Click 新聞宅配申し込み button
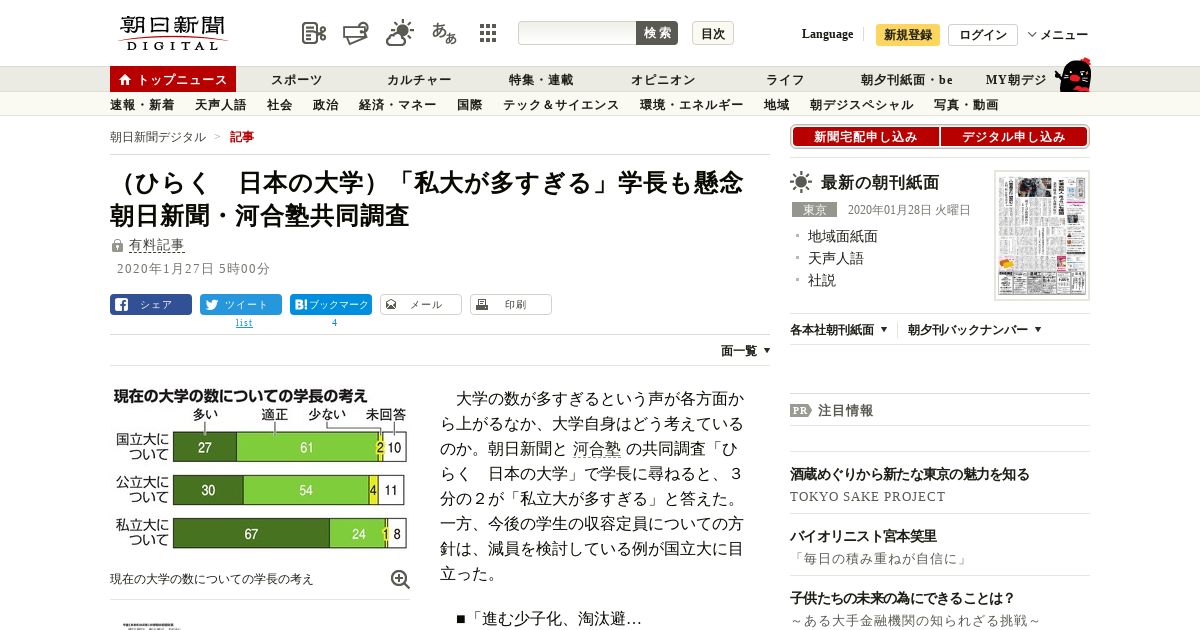 click(x=865, y=137)
